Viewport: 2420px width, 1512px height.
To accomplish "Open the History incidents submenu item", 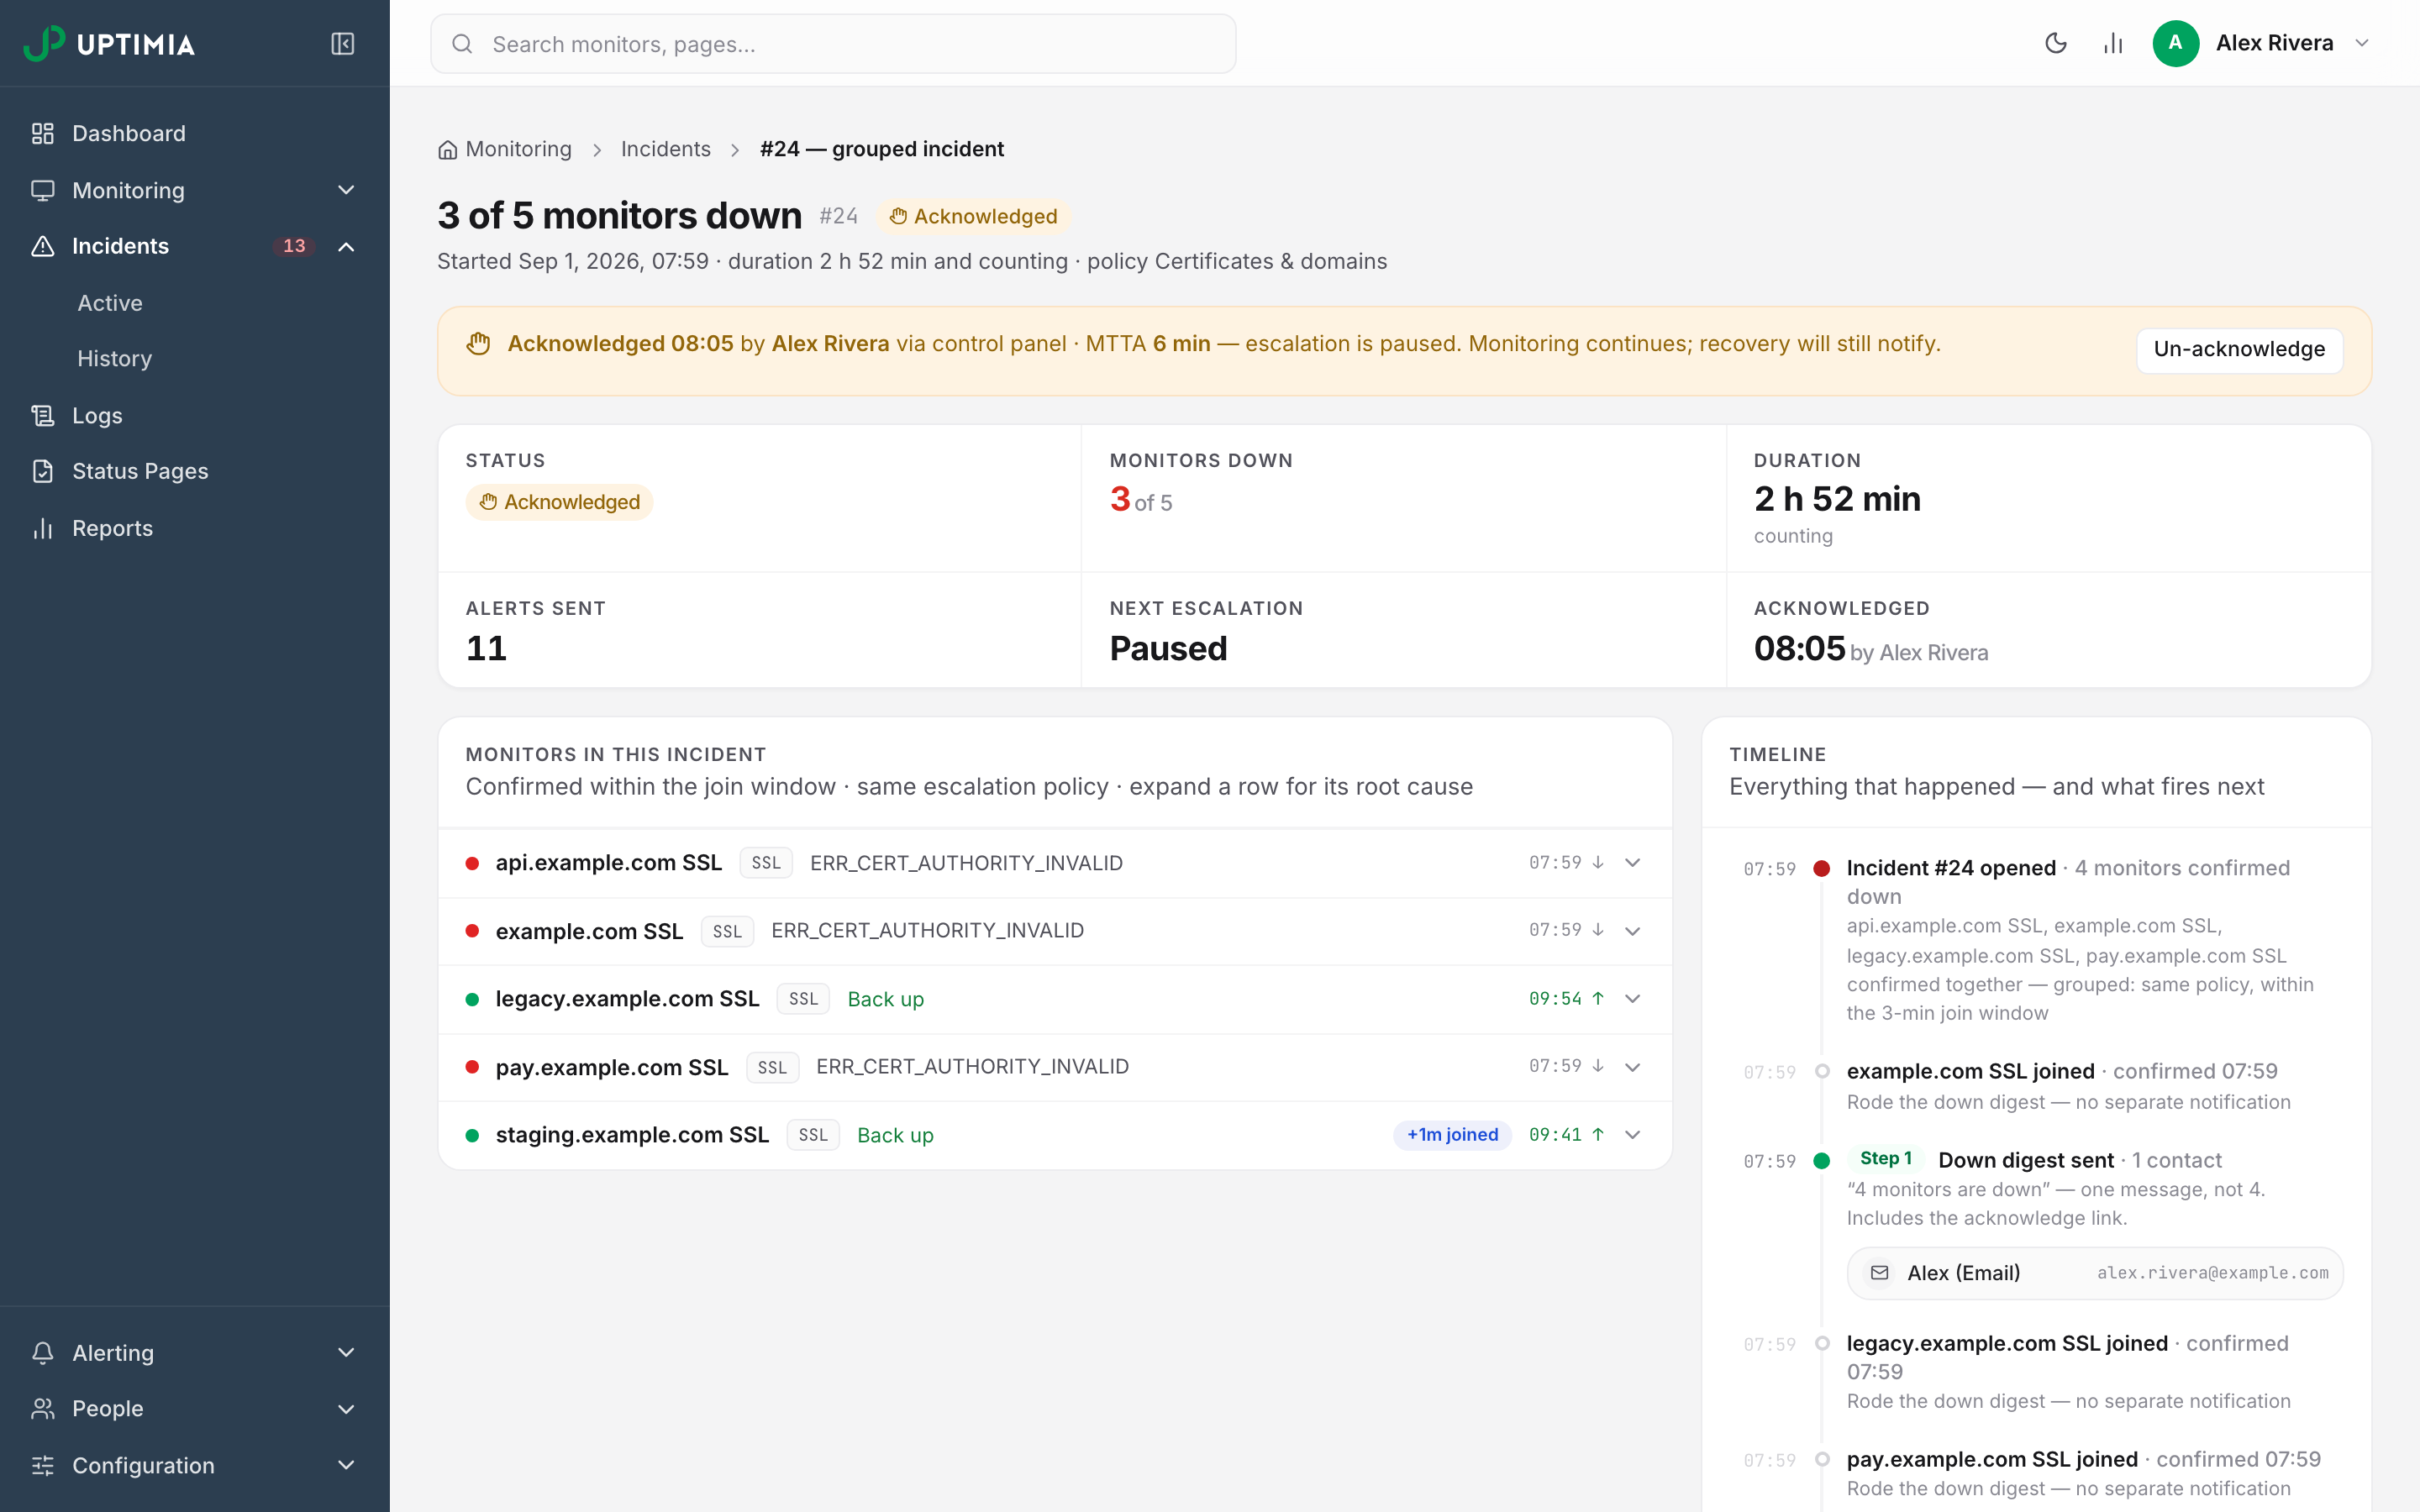I will pyautogui.click(x=115, y=359).
